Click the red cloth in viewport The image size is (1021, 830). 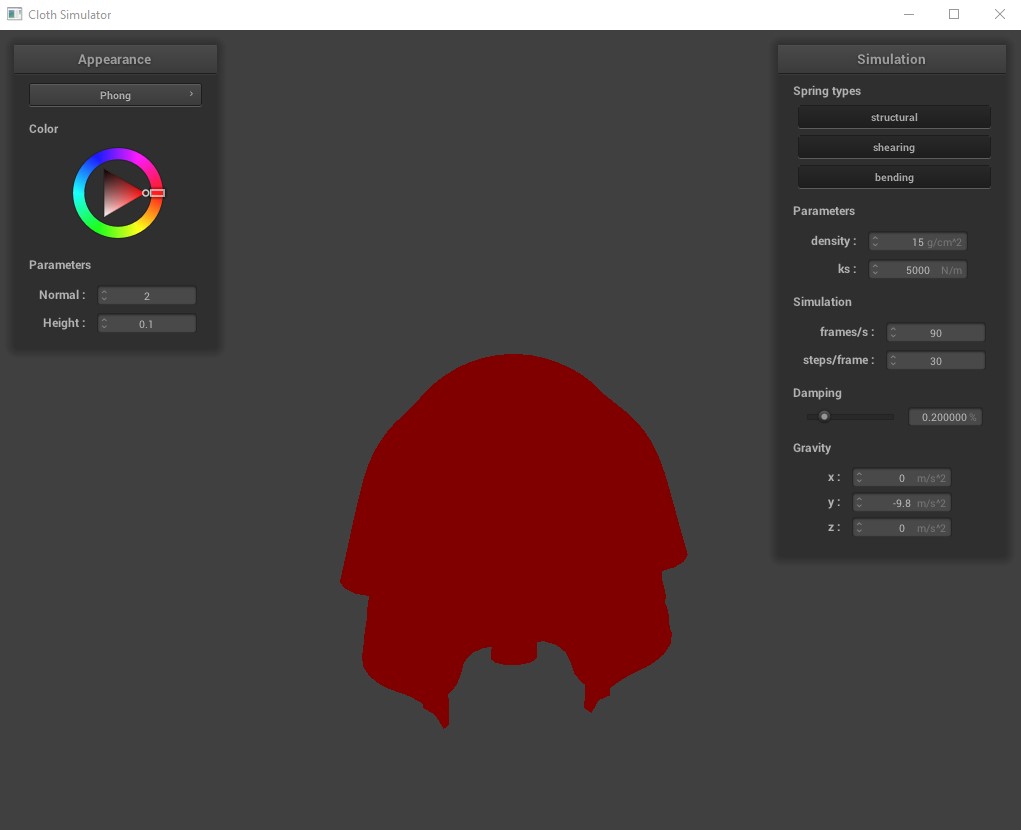point(513,521)
